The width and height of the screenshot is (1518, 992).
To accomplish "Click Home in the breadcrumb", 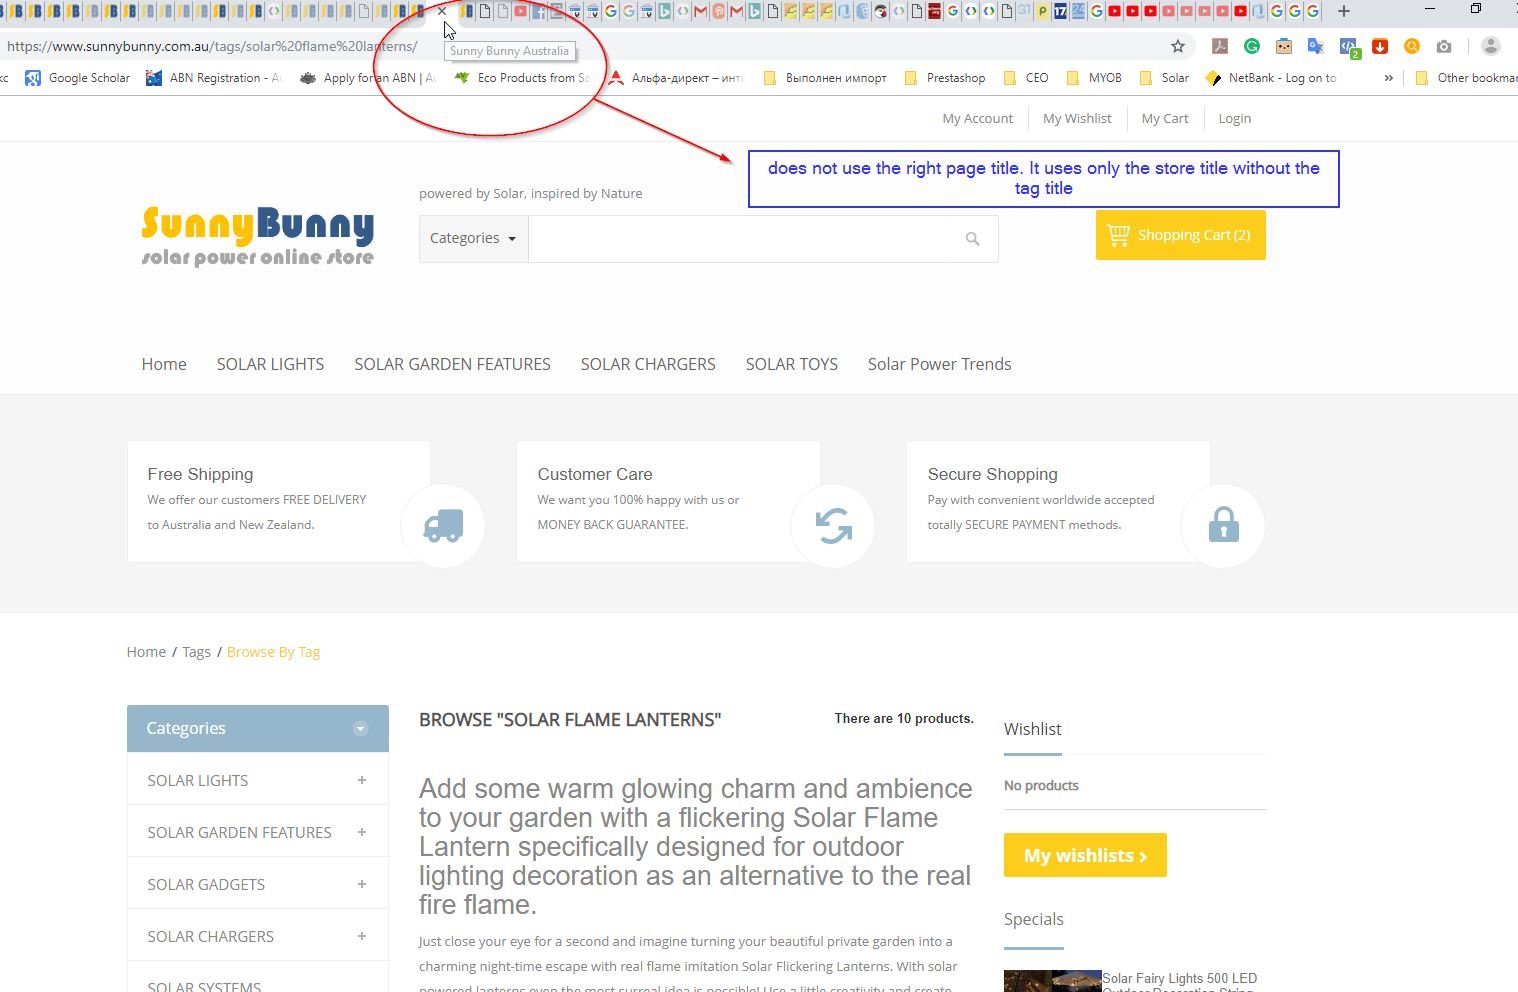I will (x=146, y=652).
